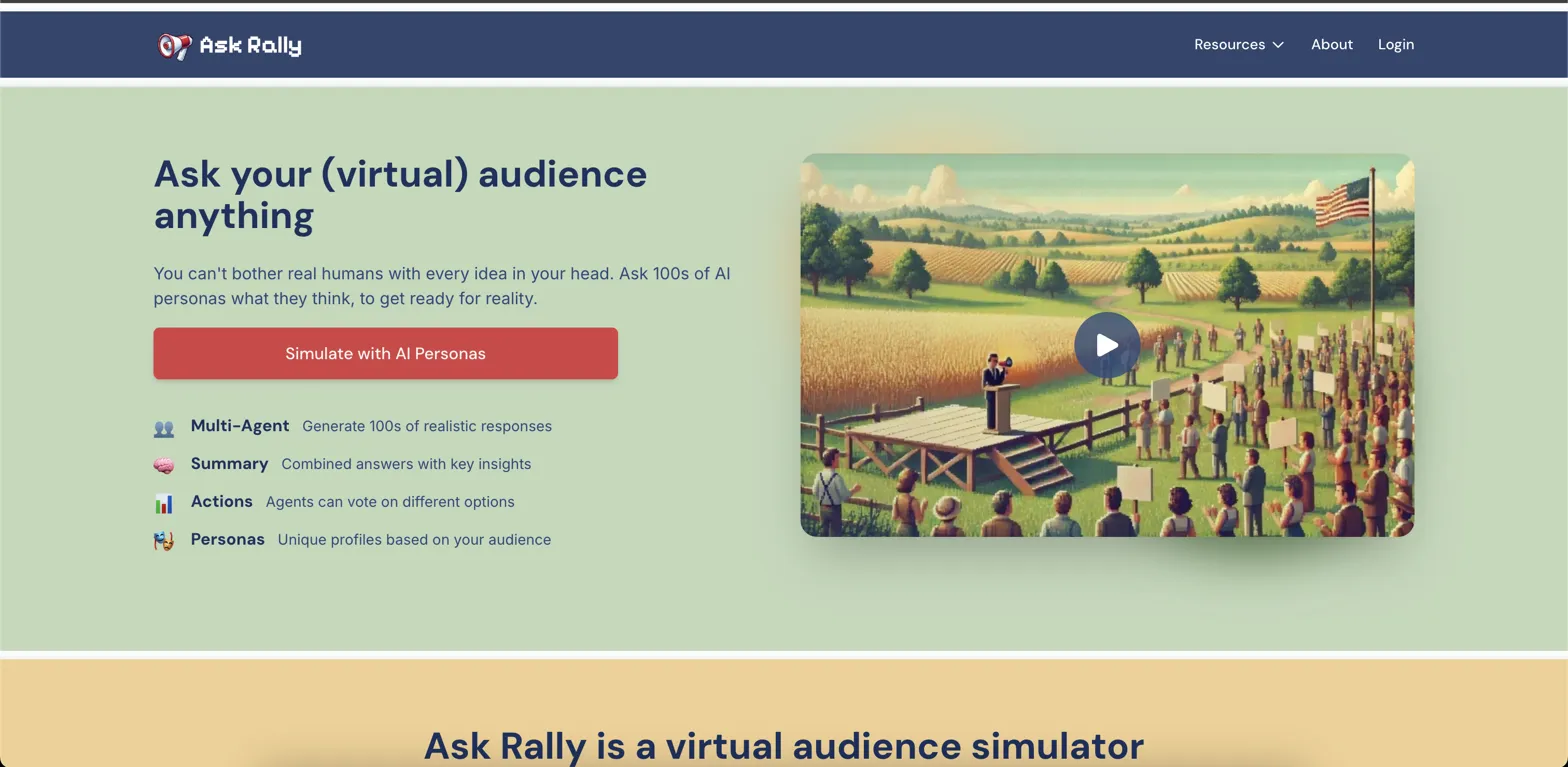
Task: Click 'Ask Rally is a virtual audience simulator' heading
Action: [x=784, y=746]
